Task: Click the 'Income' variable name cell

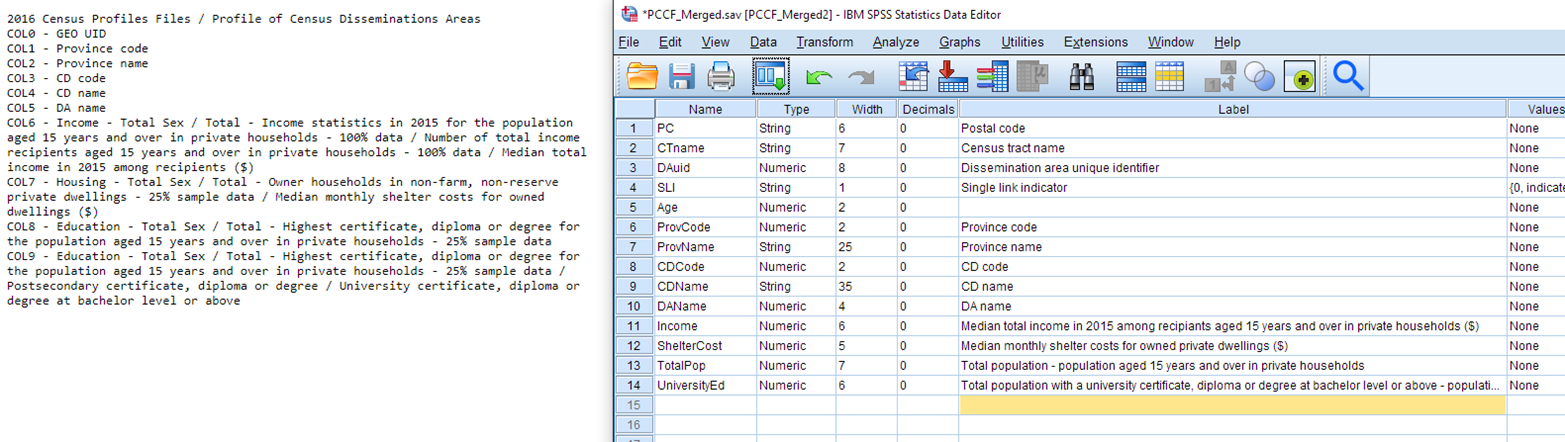Action: tap(705, 326)
